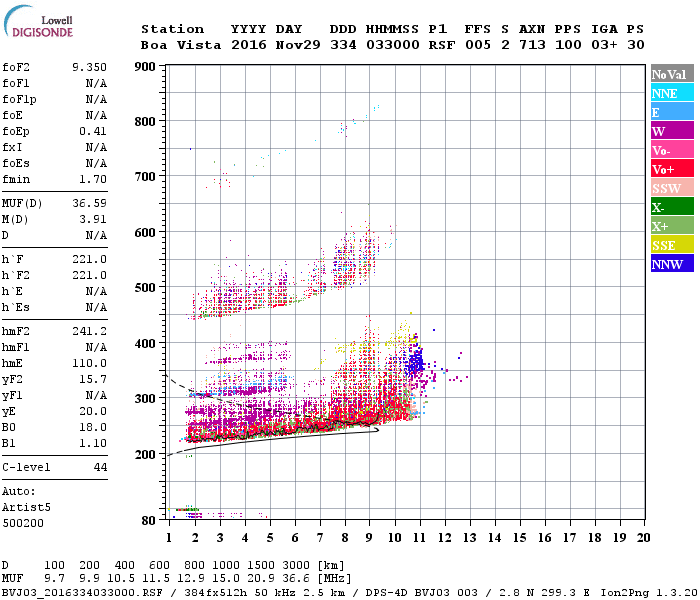The height and width of the screenshot is (600, 700).
Task: Click the 500 km height axis label
Action: coord(145,288)
